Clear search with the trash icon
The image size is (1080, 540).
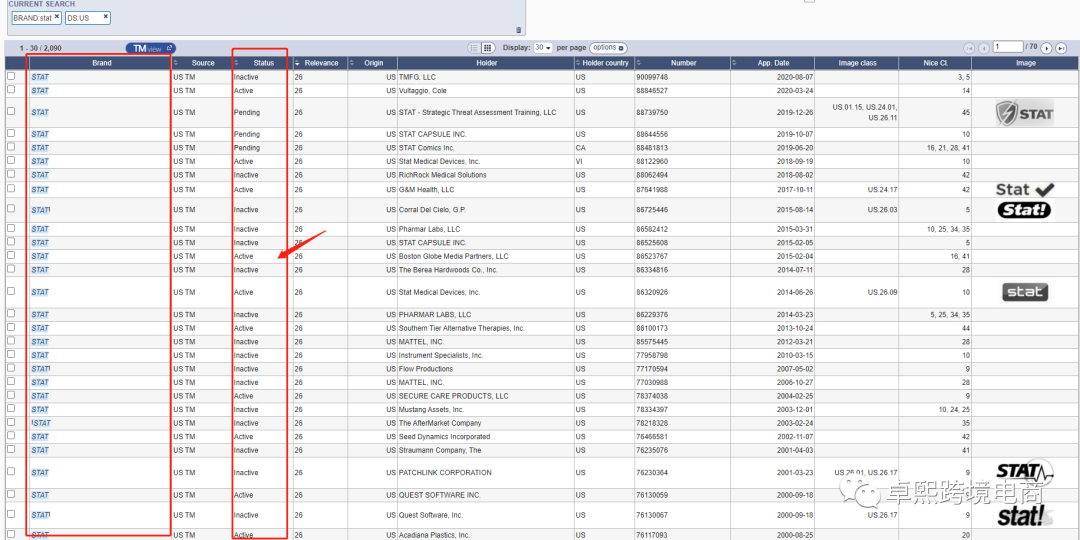click(519, 30)
